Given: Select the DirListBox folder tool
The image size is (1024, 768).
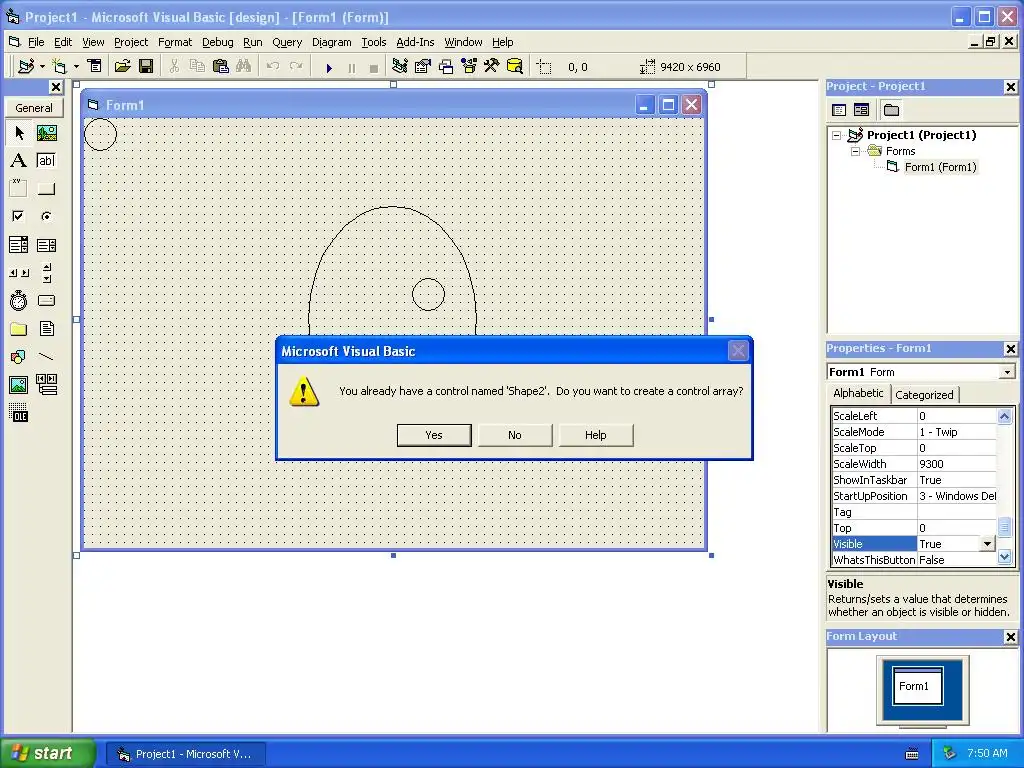Looking at the screenshot, I should (x=19, y=328).
